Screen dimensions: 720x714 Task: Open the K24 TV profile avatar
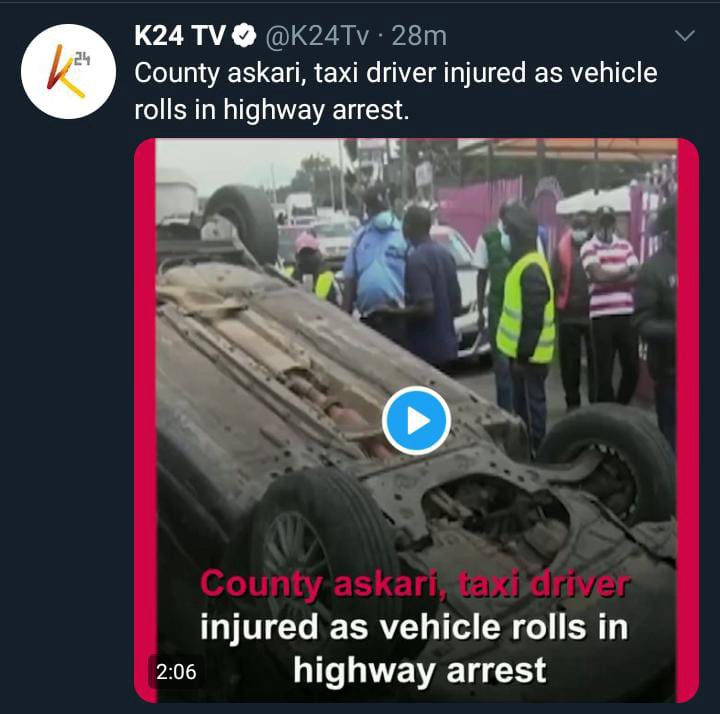[x=68, y=72]
